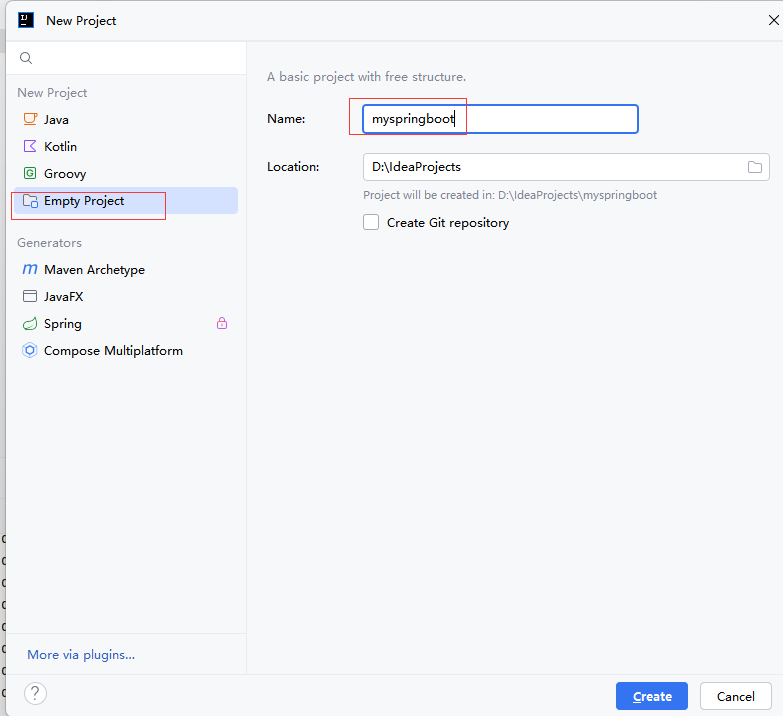Click the Create button
Image resolution: width=783 pixels, height=716 pixels.
pyautogui.click(x=652, y=696)
